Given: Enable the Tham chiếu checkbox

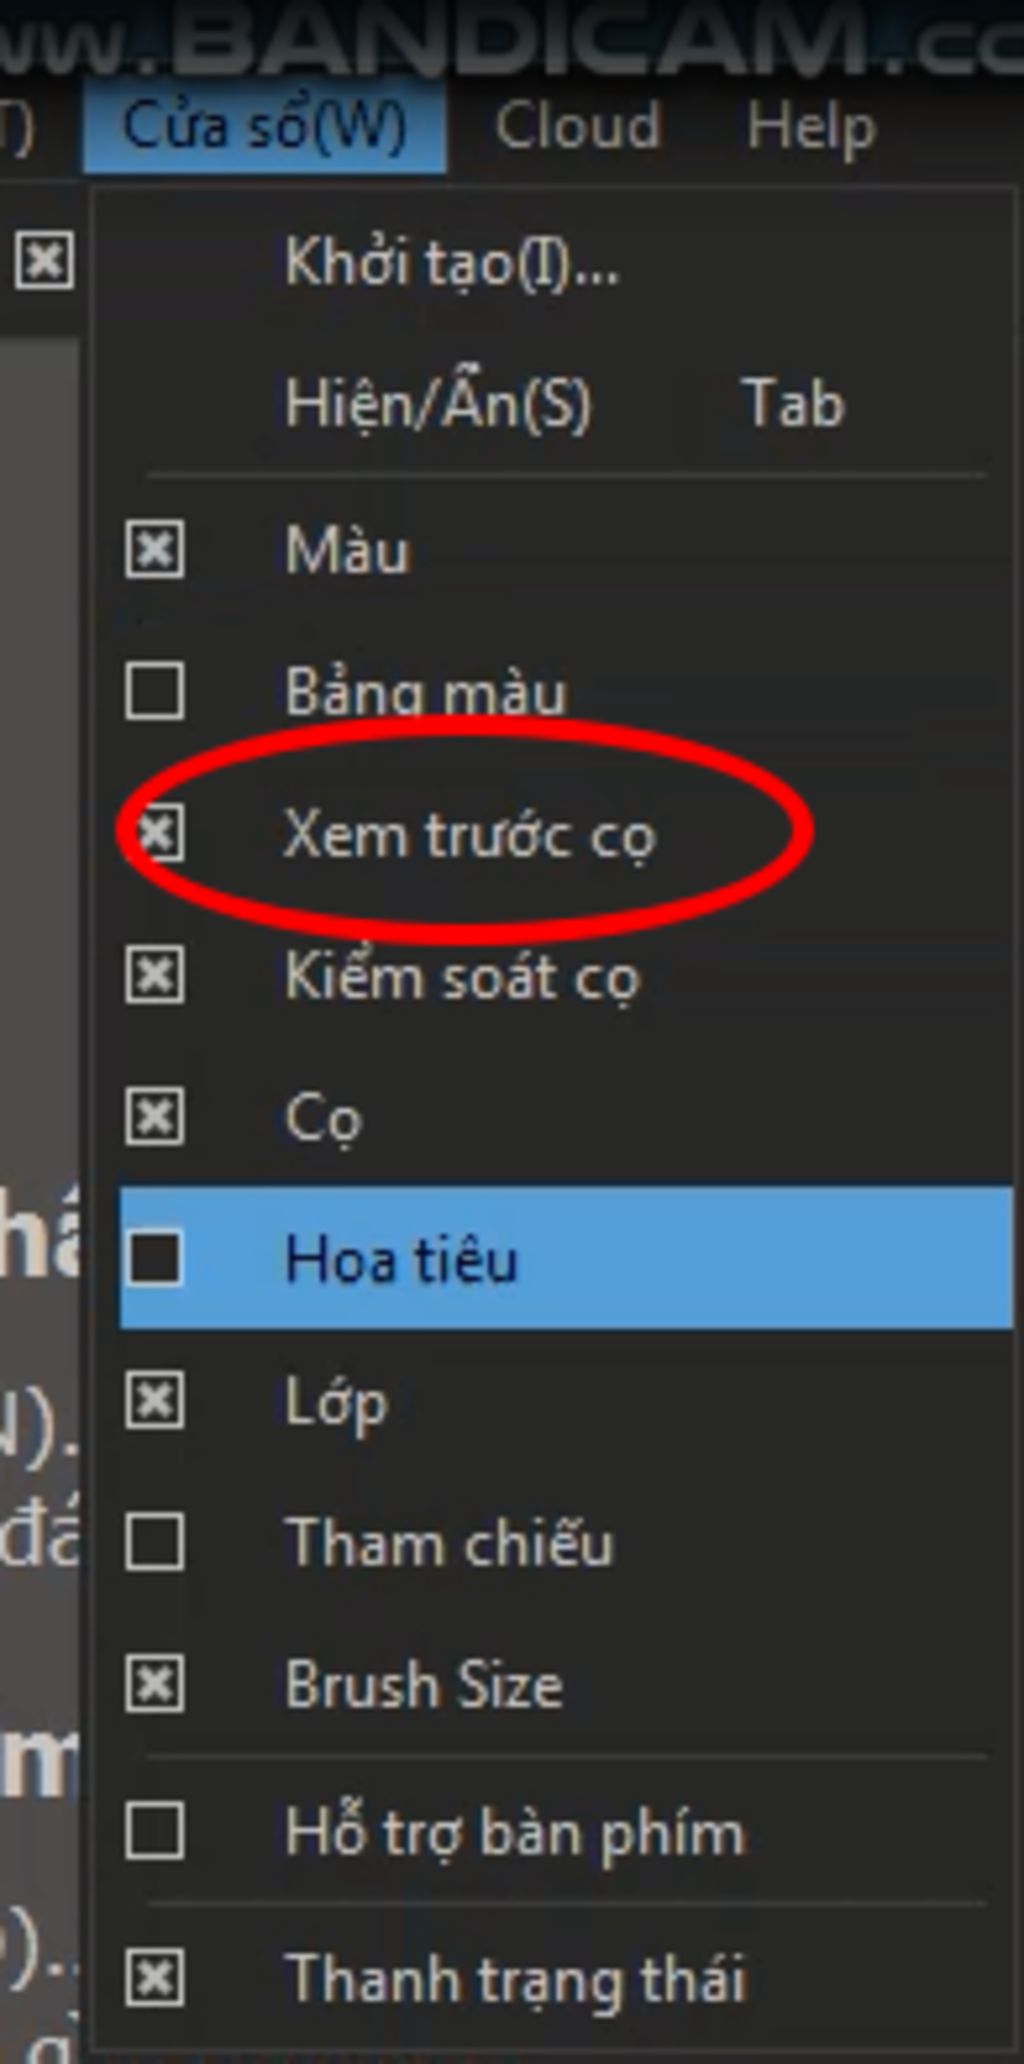Looking at the screenshot, I should [x=155, y=1542].
